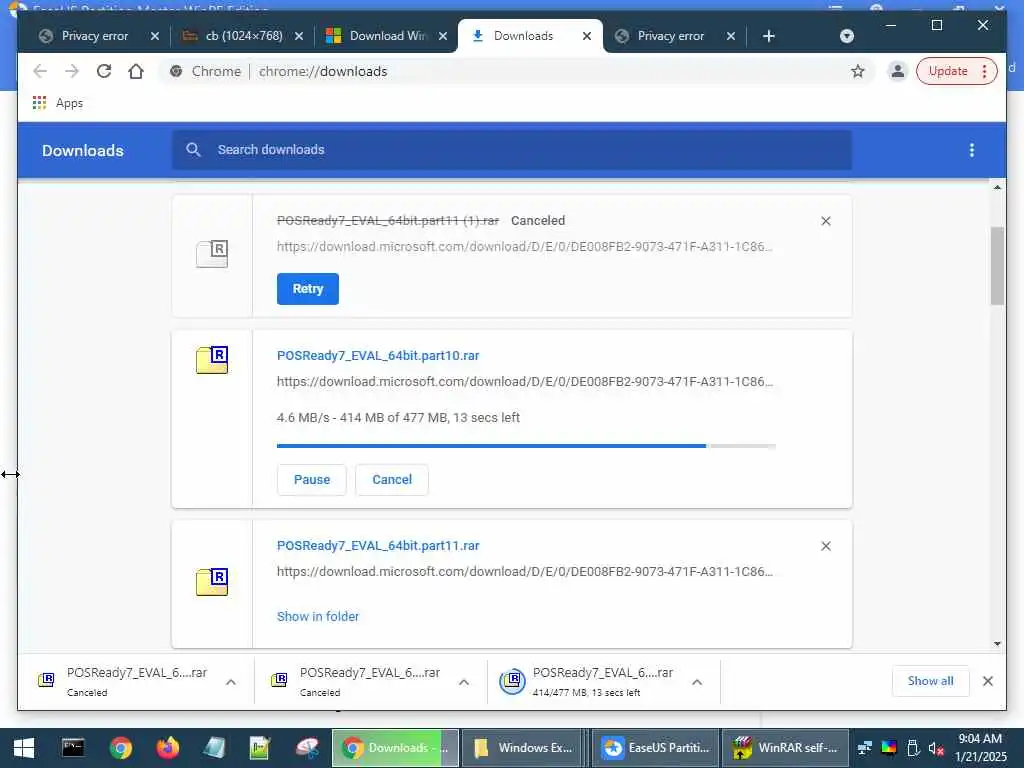Click the RAR icon of POSReady7 part11.rar

(212, 582)
